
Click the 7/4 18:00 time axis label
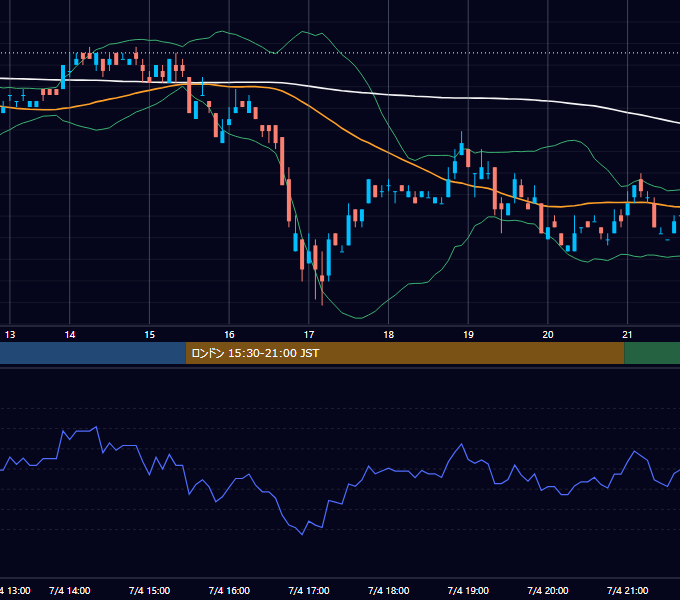click(x=389, y=590)
